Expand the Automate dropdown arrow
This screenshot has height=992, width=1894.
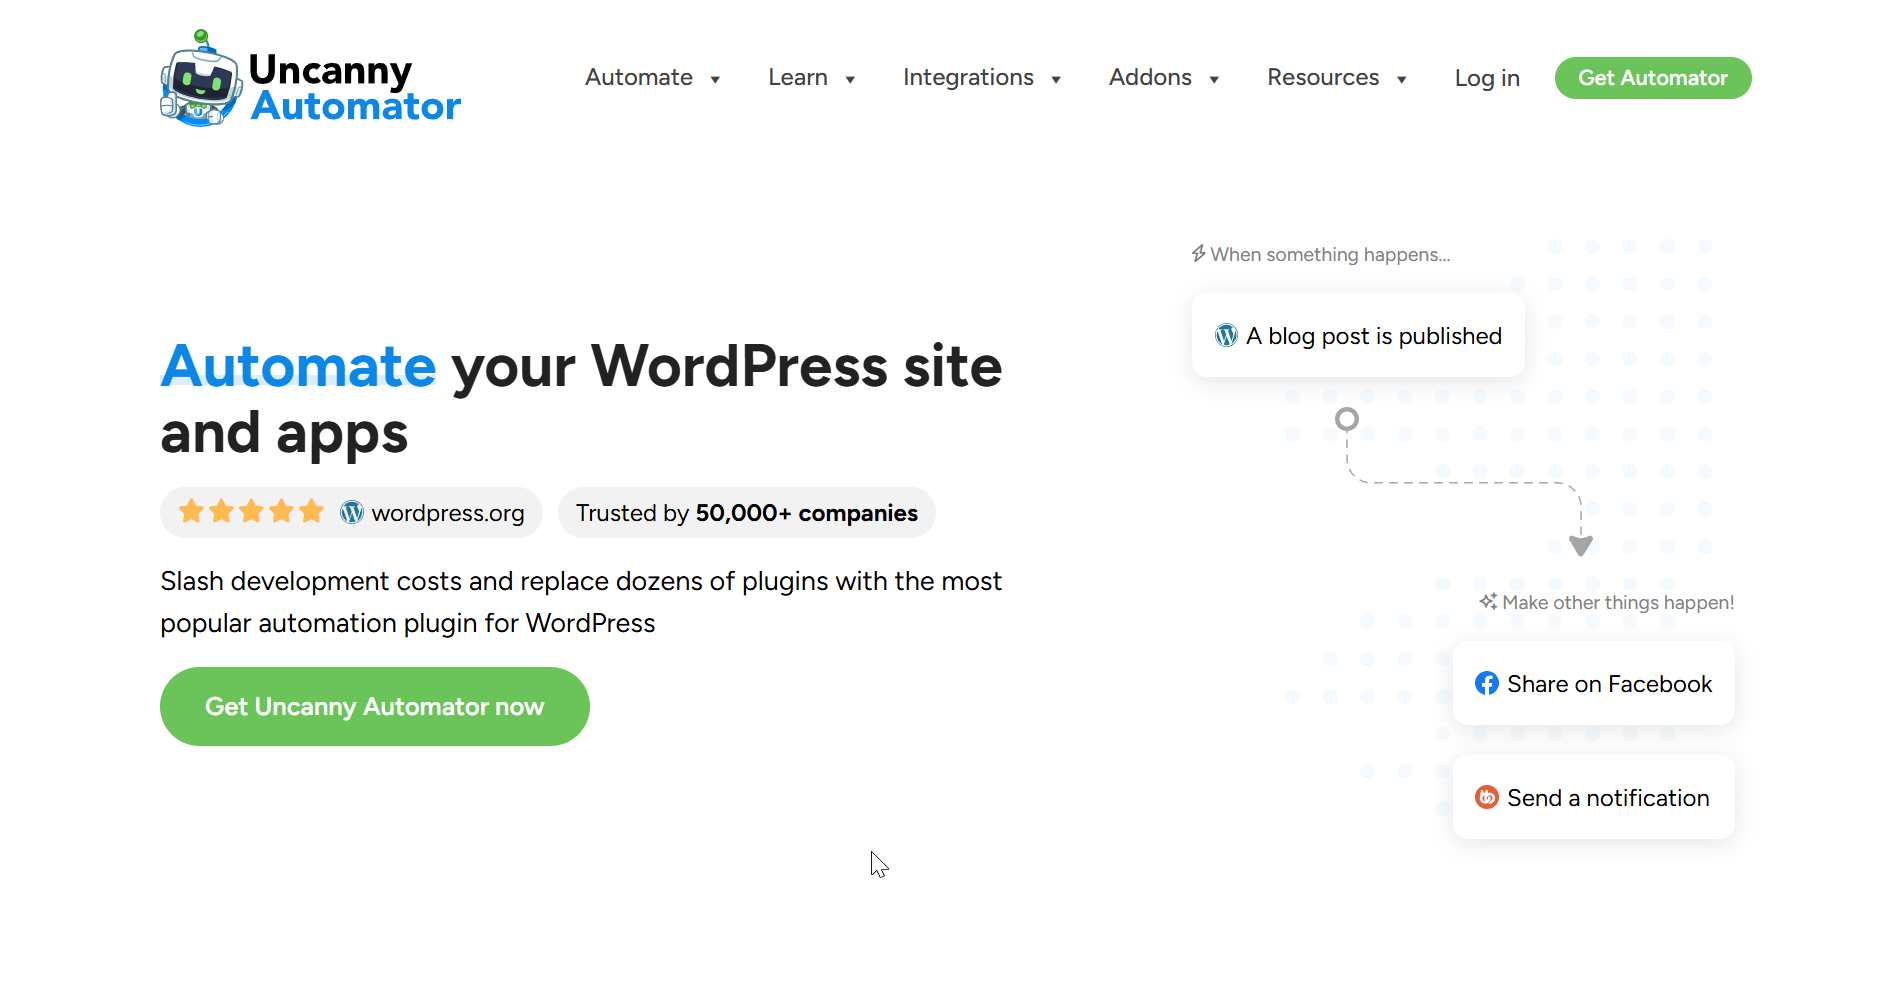[x=715, y=79]
